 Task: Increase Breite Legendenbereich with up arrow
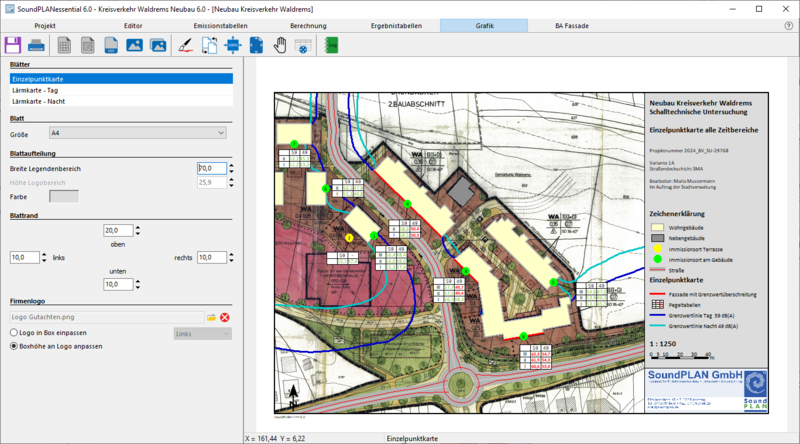232,166
